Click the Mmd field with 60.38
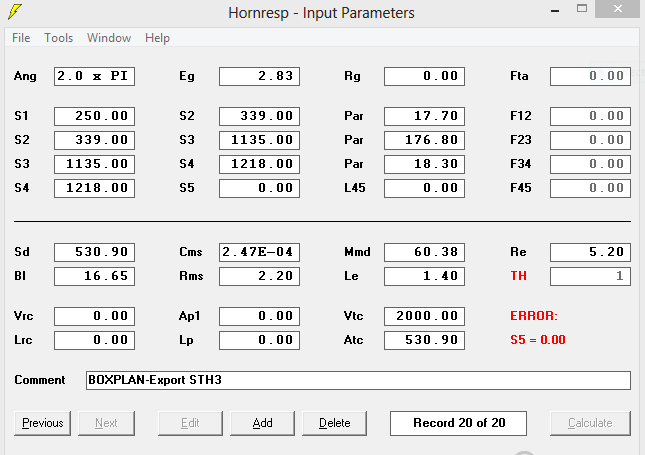The width and height of the screenshot is (645, 455). 425,252
